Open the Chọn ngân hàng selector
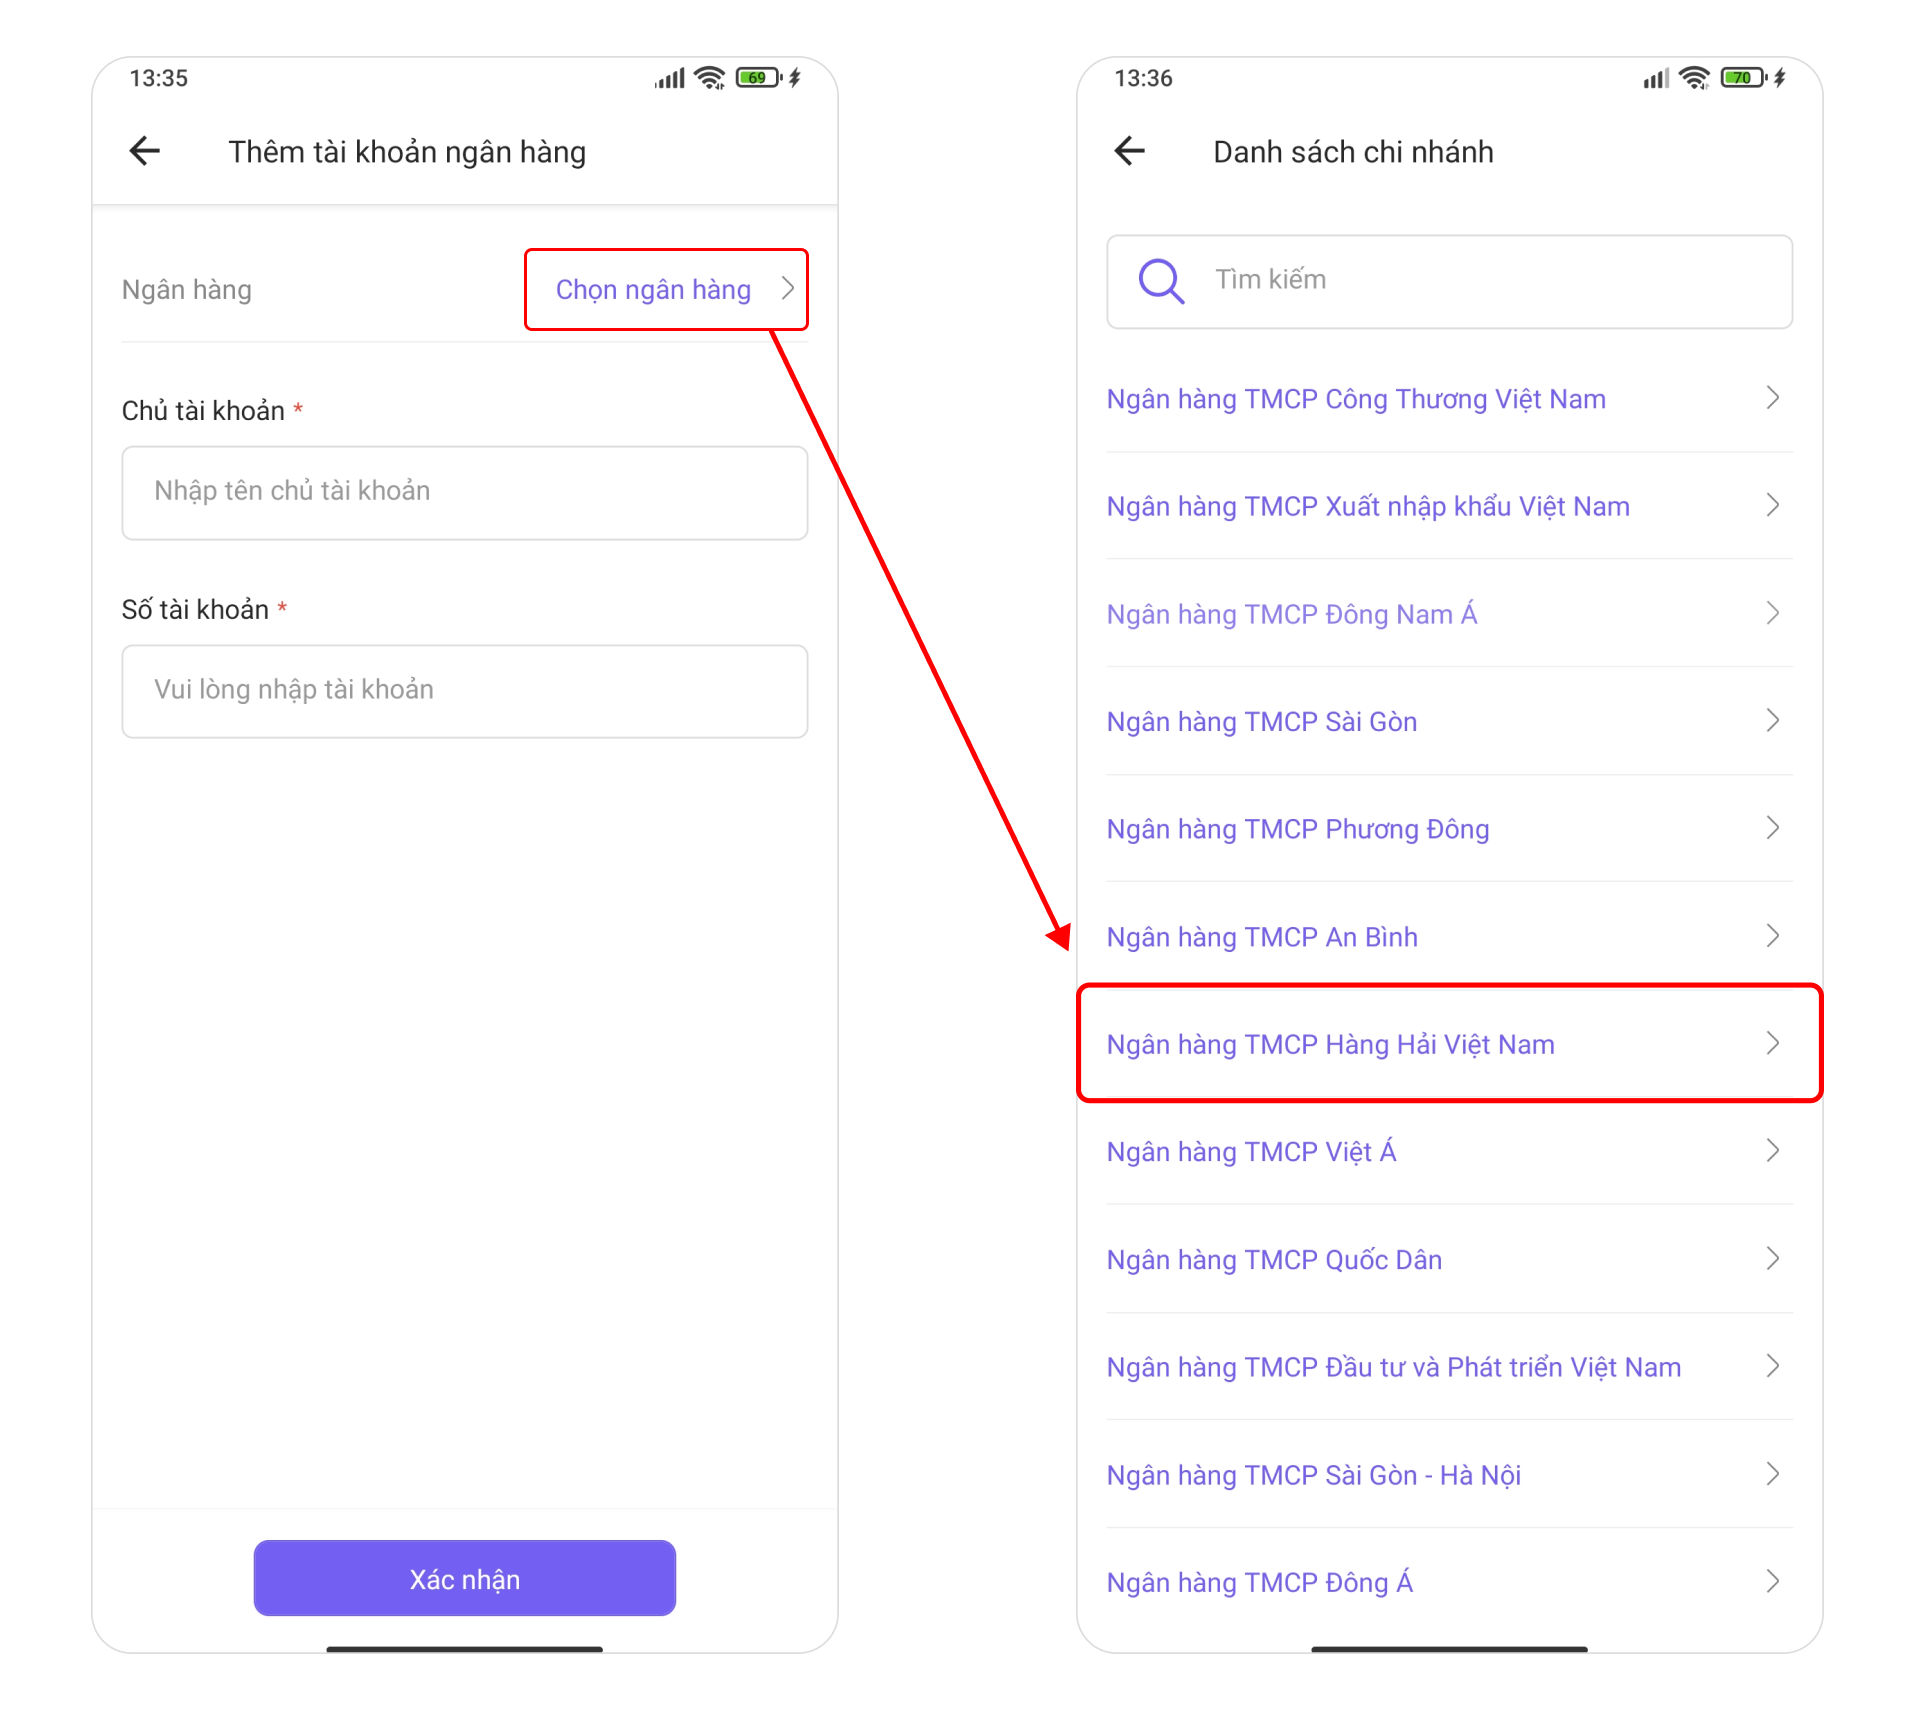The width and height of the screenshot is (1920, 1709). coord(666,289)
